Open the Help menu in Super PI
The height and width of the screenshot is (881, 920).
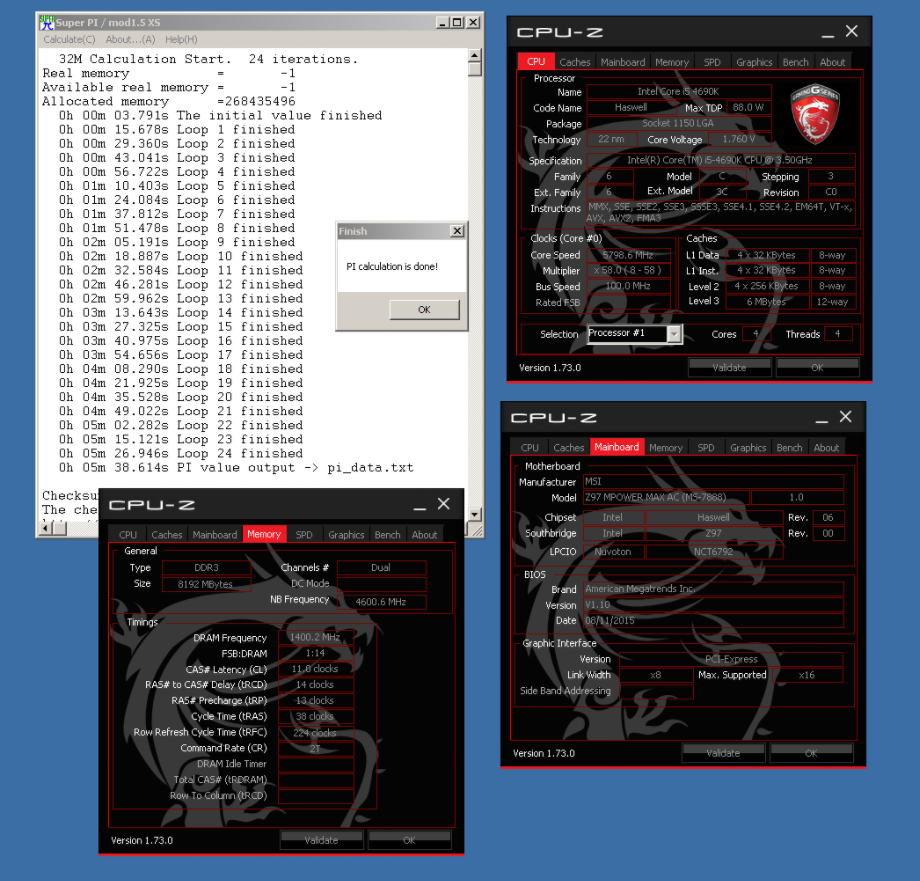tap(181, 40)
